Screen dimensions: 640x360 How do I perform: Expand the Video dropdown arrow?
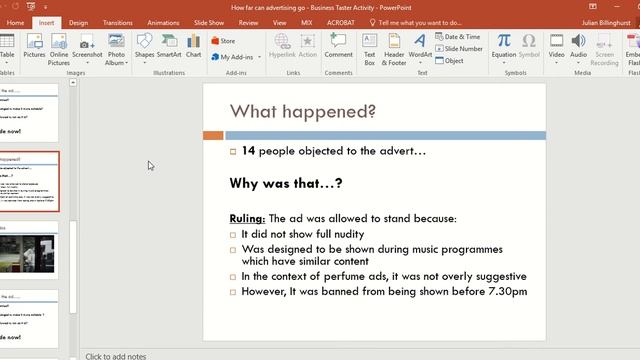[x=556, y=63]
